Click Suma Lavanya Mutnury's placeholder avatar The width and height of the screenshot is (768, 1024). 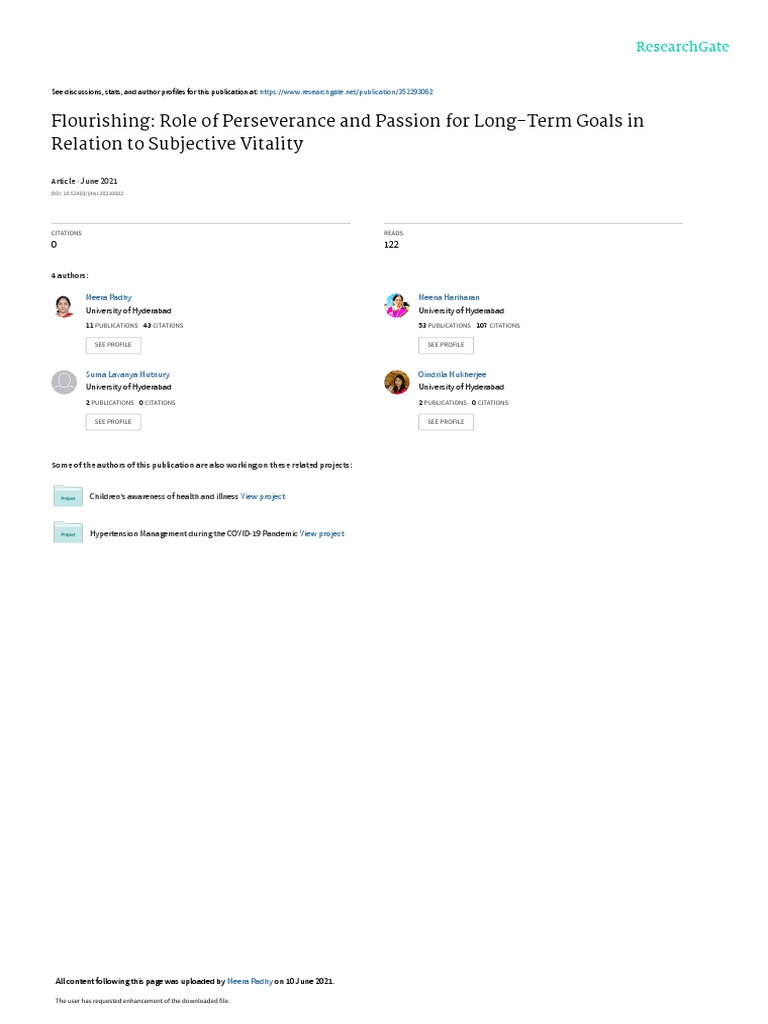[64, 383]
